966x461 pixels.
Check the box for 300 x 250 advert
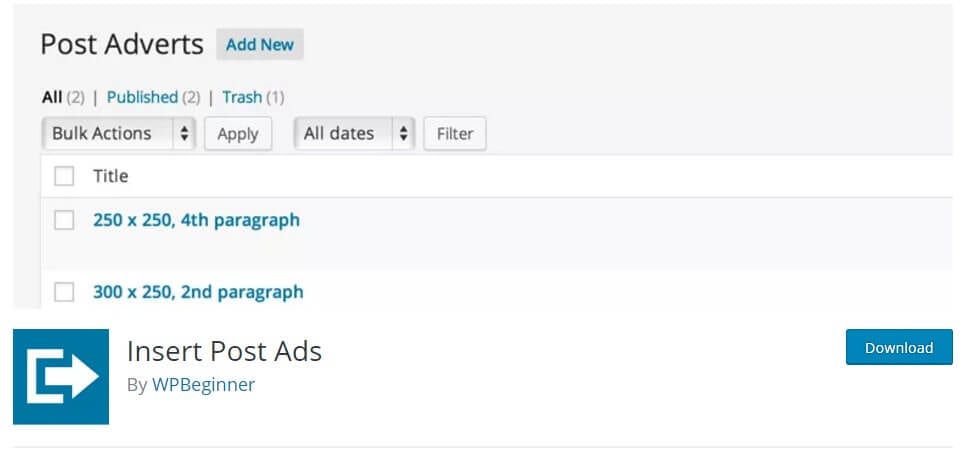pos(64,292)
